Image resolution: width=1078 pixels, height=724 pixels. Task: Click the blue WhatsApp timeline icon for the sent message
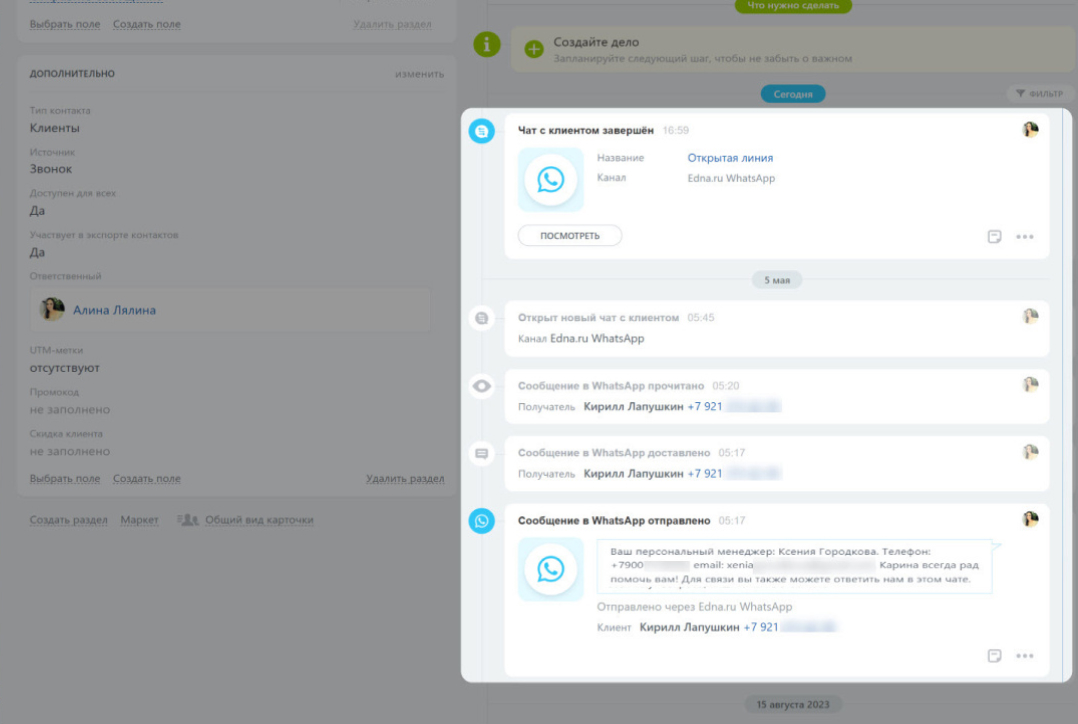click(x=482, y=520)
